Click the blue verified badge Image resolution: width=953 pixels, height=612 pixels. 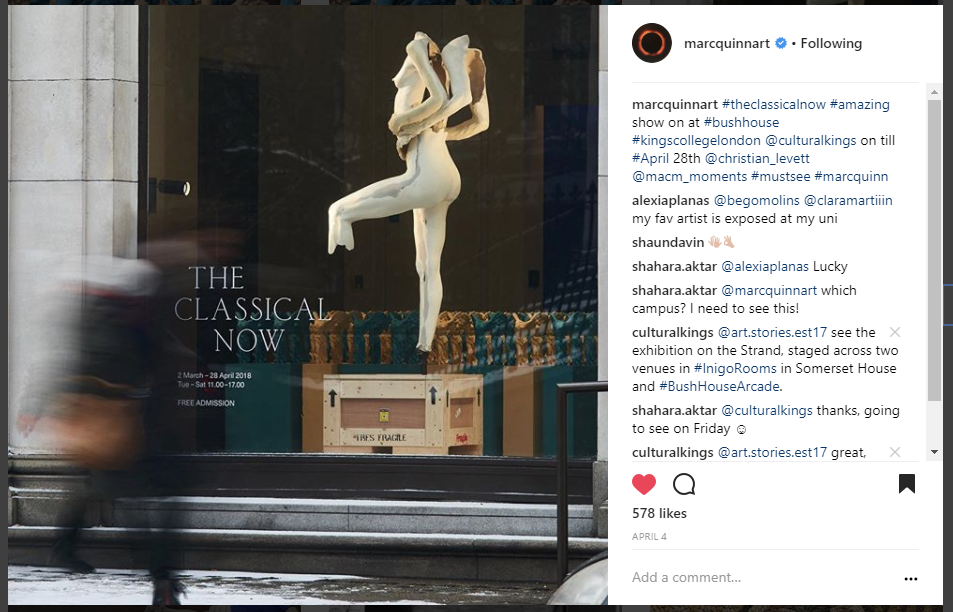click(x=781, y=43)
